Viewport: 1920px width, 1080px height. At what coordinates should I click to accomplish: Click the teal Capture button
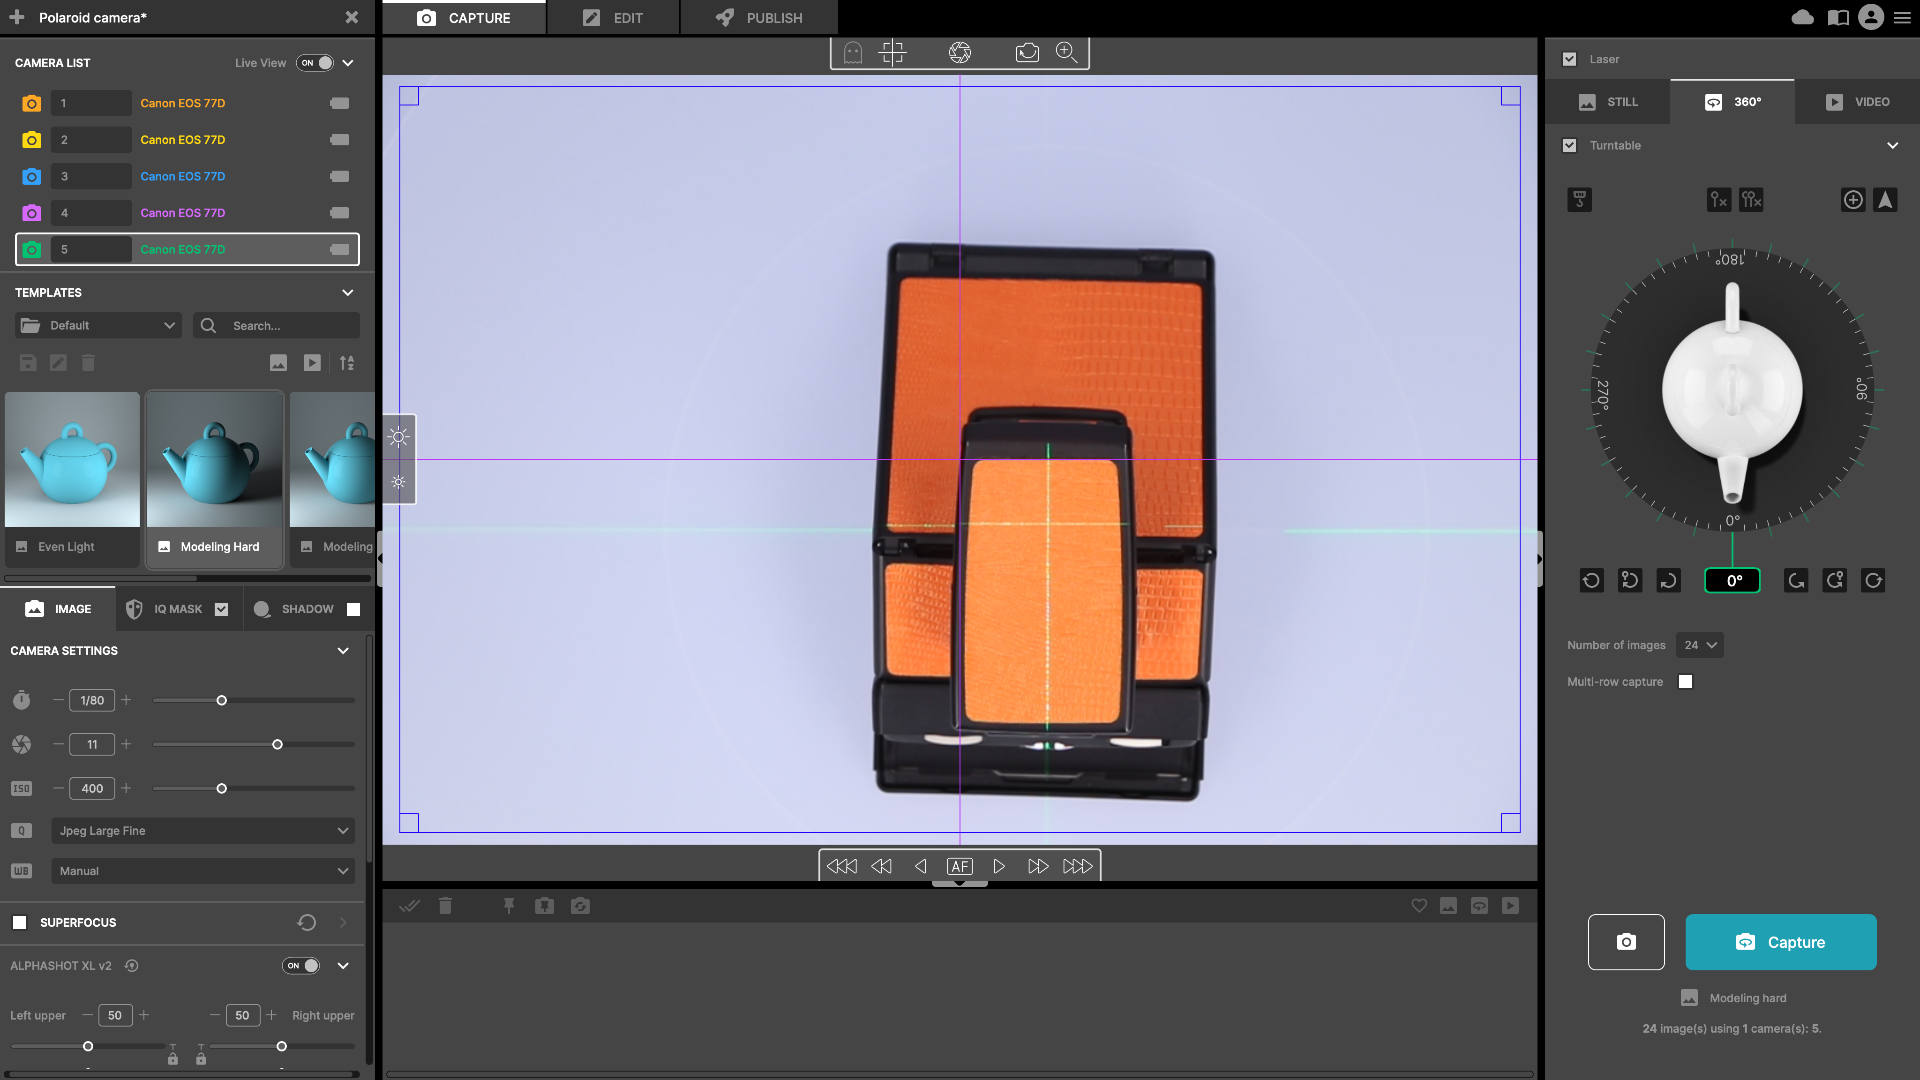pyautogui.click(x=1780, y=942)
